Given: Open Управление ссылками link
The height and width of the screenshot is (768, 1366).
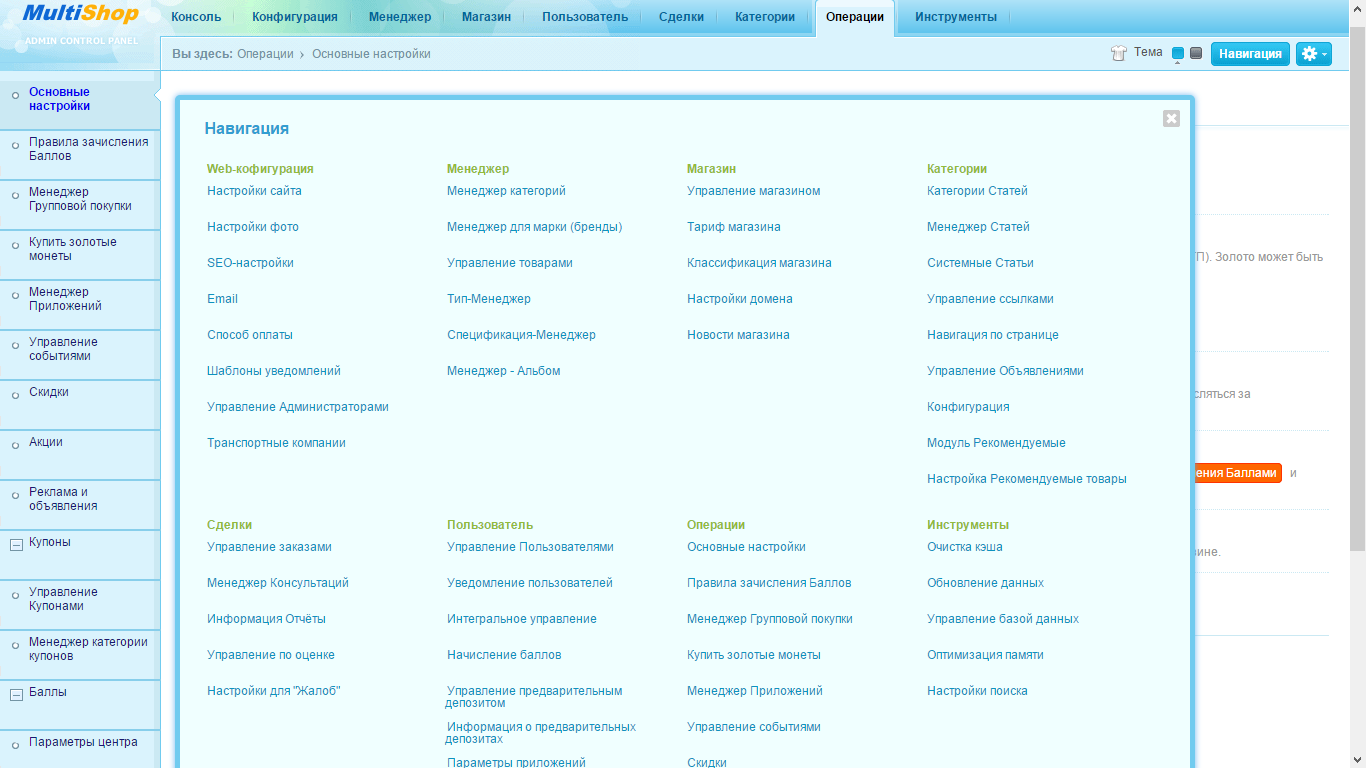Looking at the screenshot, I should [x=990, y=299].
